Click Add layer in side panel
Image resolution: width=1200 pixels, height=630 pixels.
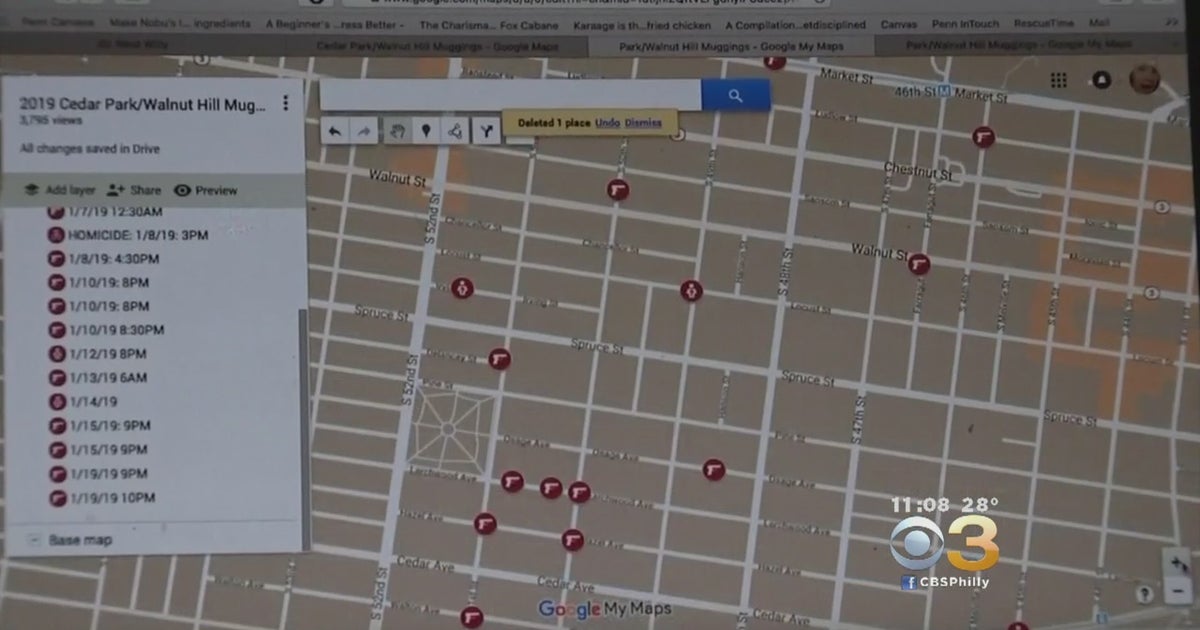pyautogui.click(x=61, y=190)
